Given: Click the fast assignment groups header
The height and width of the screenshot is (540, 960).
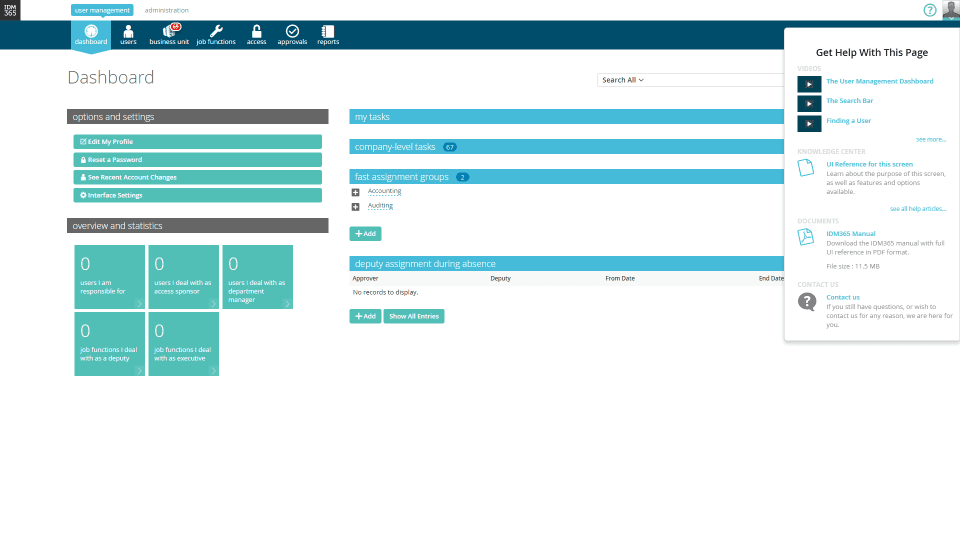Looking at the screenshot, I should [566, 177].
